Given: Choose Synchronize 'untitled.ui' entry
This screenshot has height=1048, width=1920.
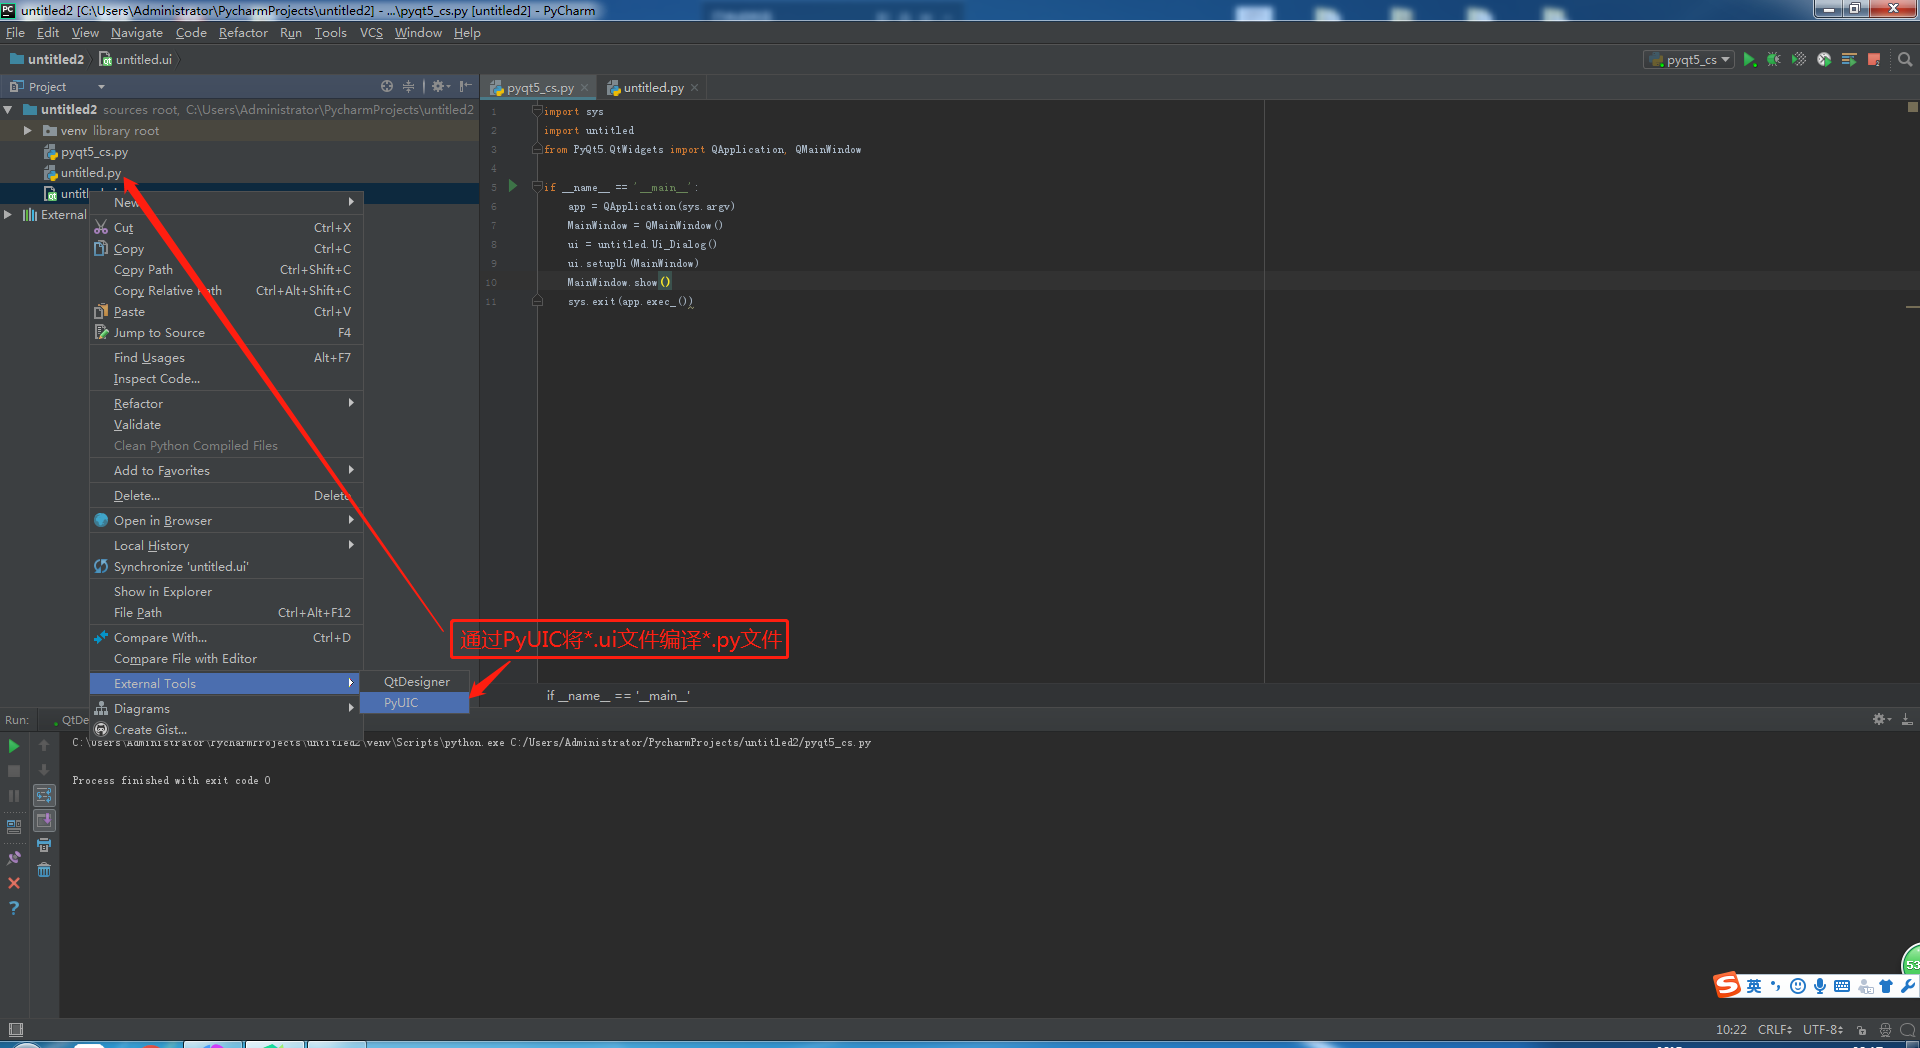Looking at the screenshot, I should pos(226,567).
